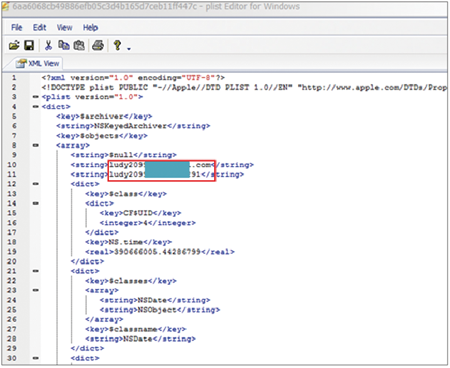Screen dimensions: 450x368
Task: Click the NSKeyedArchiver string line
Action: coord(133,126)
